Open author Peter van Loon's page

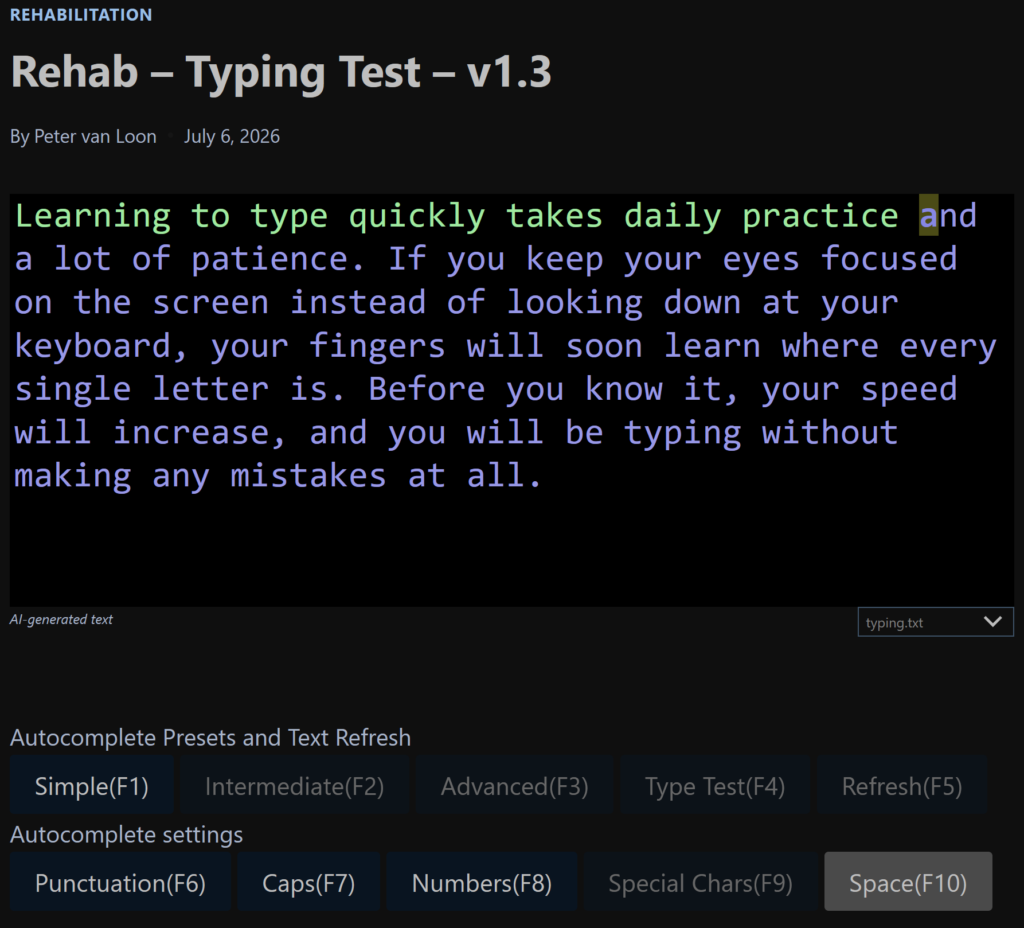(x=95, y=136)
